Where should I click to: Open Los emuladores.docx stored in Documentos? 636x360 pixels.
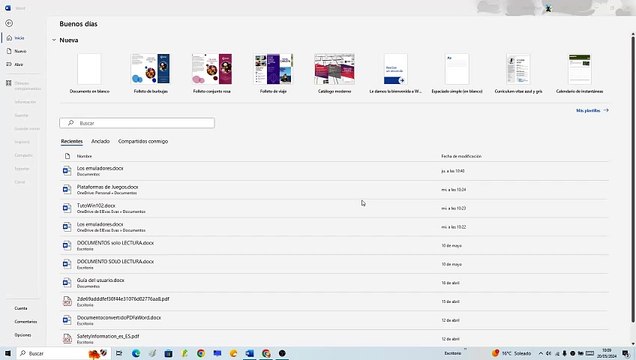pyautogui.click(x=334, y=171)
